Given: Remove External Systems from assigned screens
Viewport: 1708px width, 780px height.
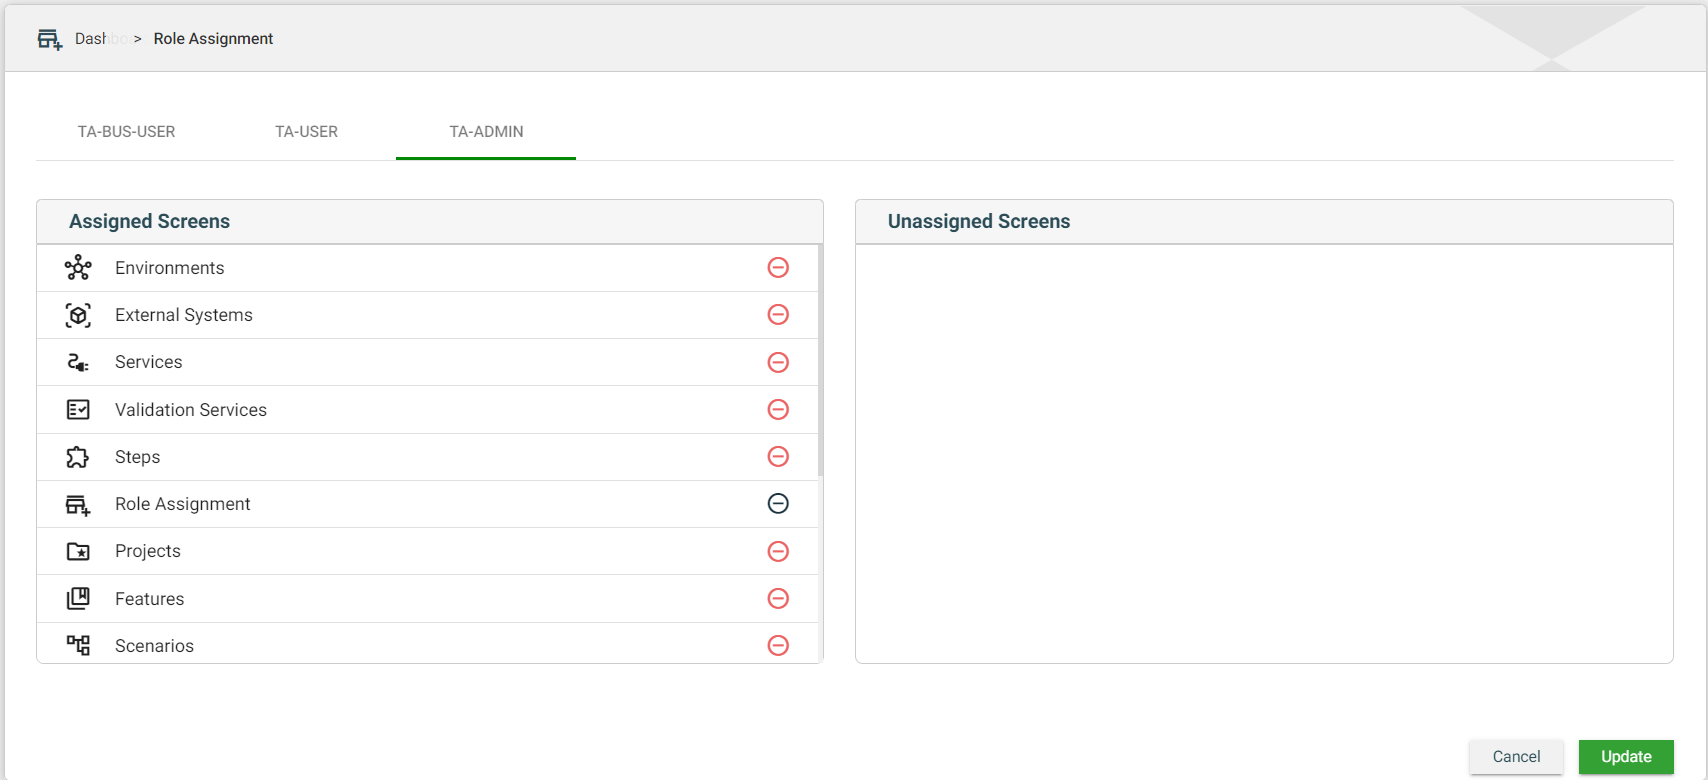Looking at the screenshot, I should 778,314.
